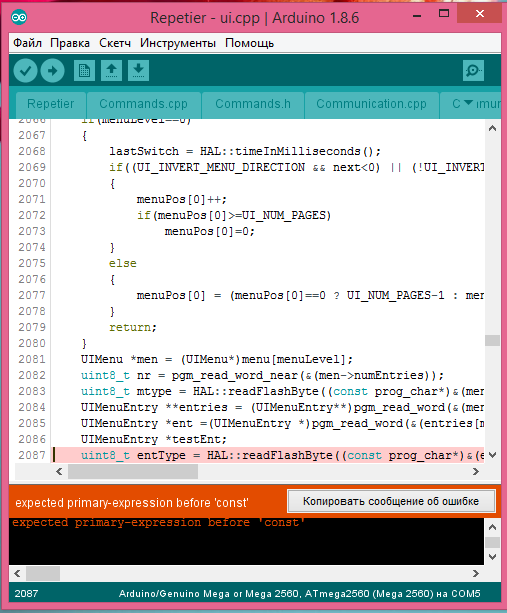Viewport: 507px width, 613px height.
Task: Switch to the Communication.cpp tab
Action: (x=371, y=104)
